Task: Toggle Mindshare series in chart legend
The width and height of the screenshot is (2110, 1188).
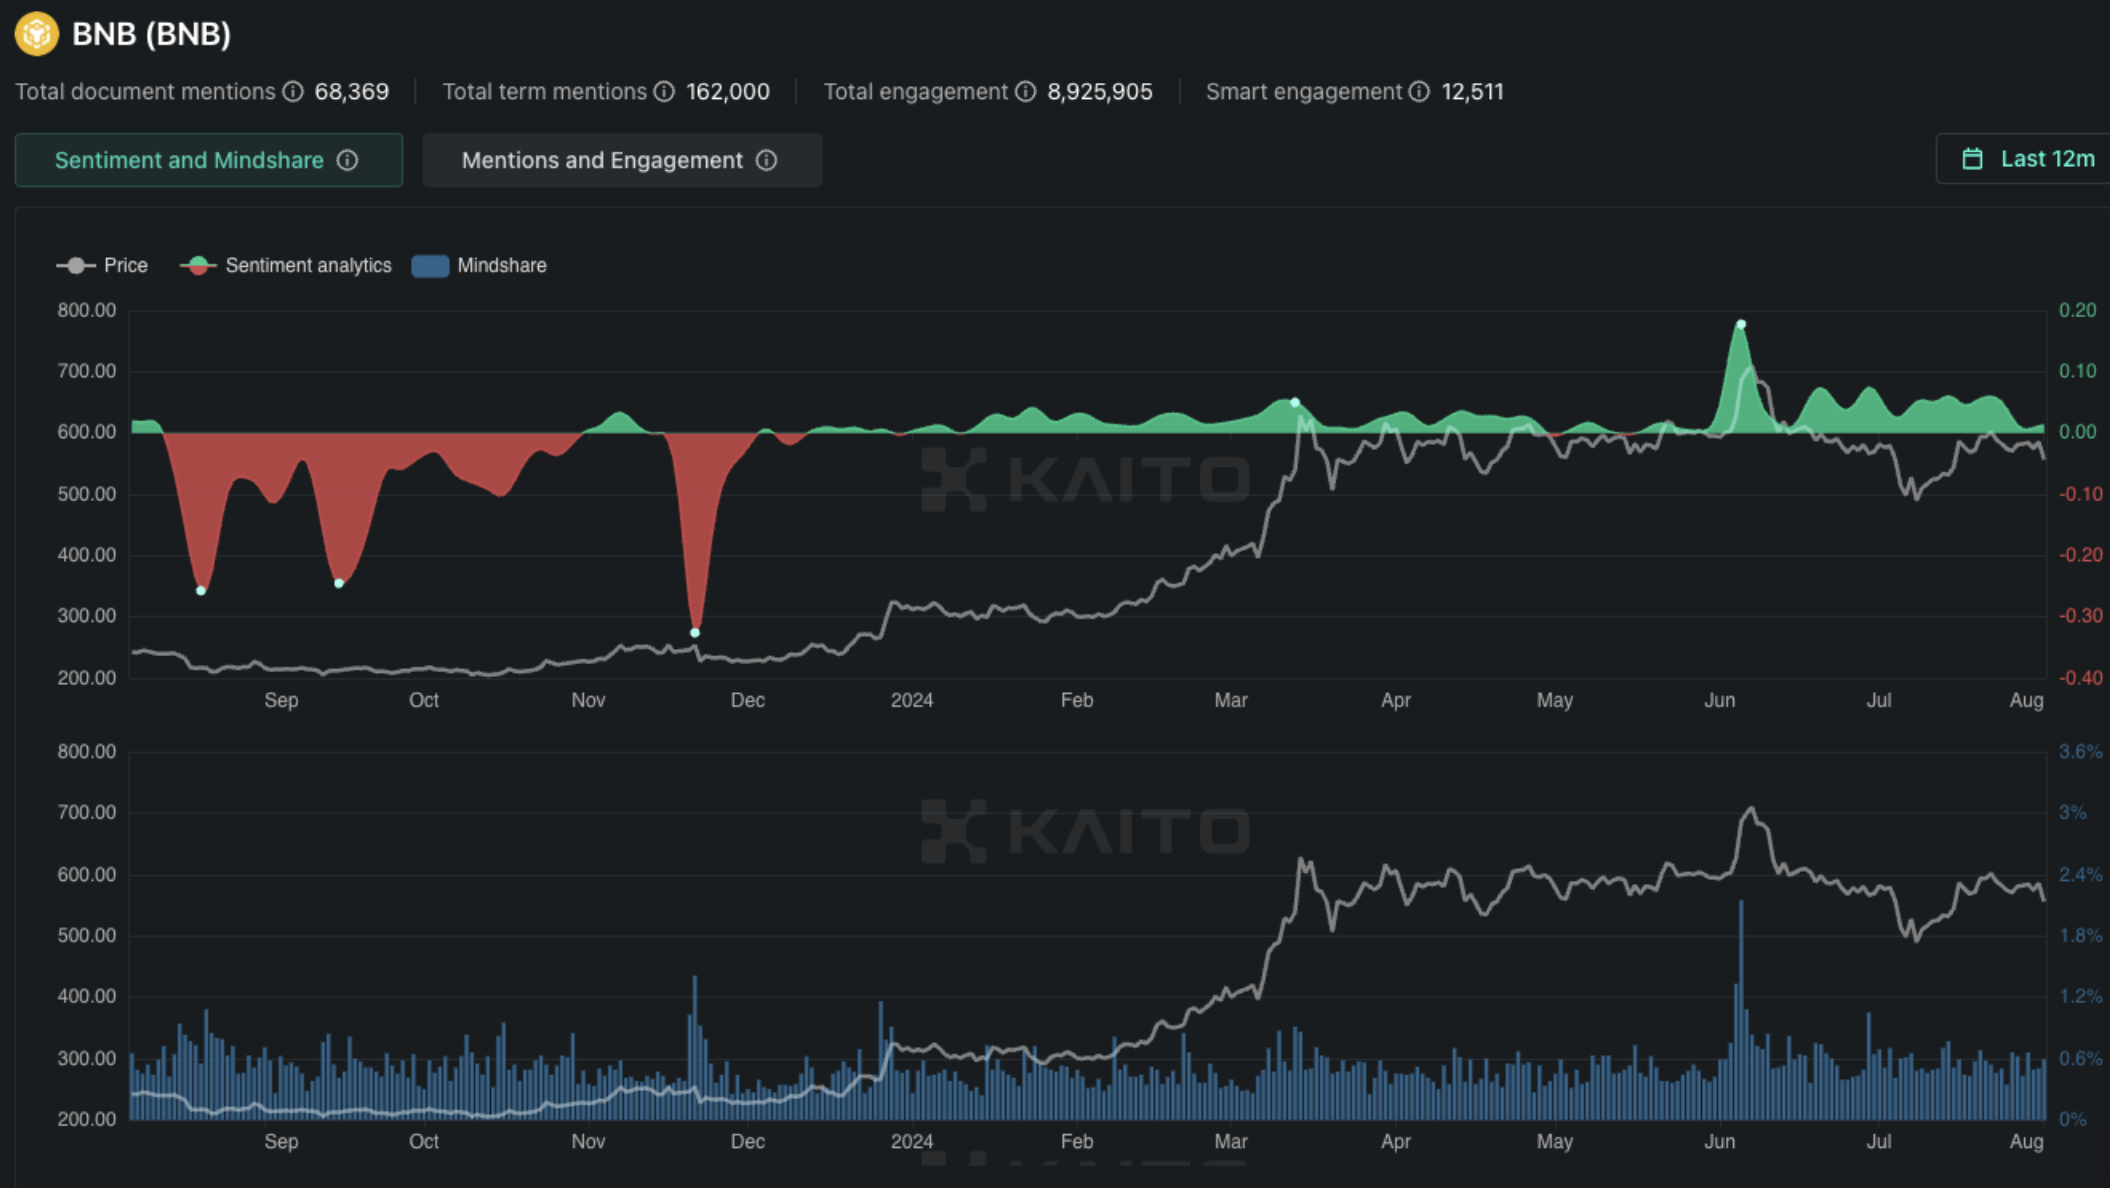Action: 479,265
